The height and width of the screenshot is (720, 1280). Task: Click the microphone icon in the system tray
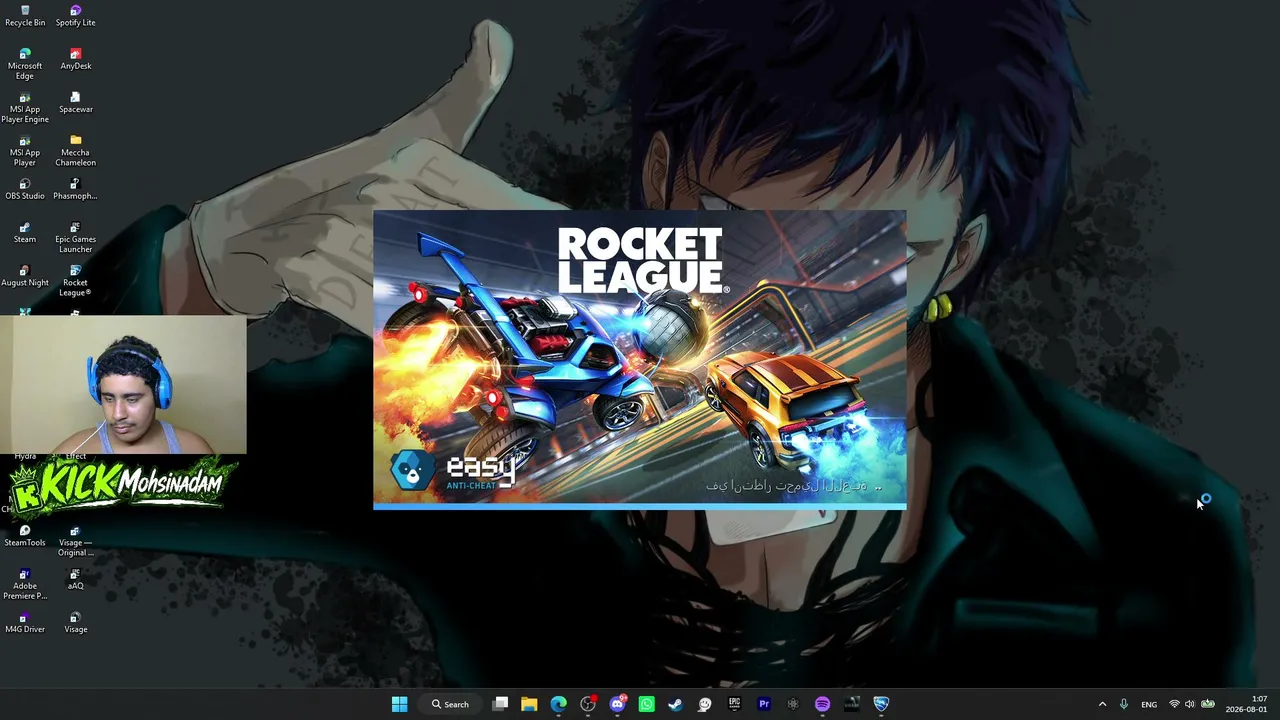1124,704
